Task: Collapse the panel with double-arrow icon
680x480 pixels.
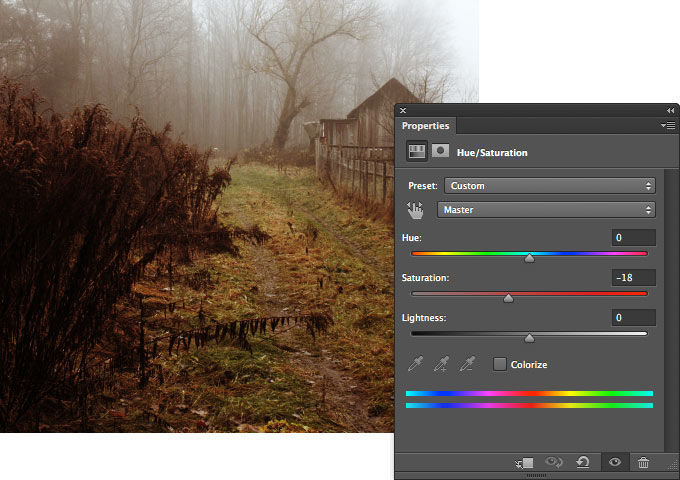Action: (x=670, y=110)
